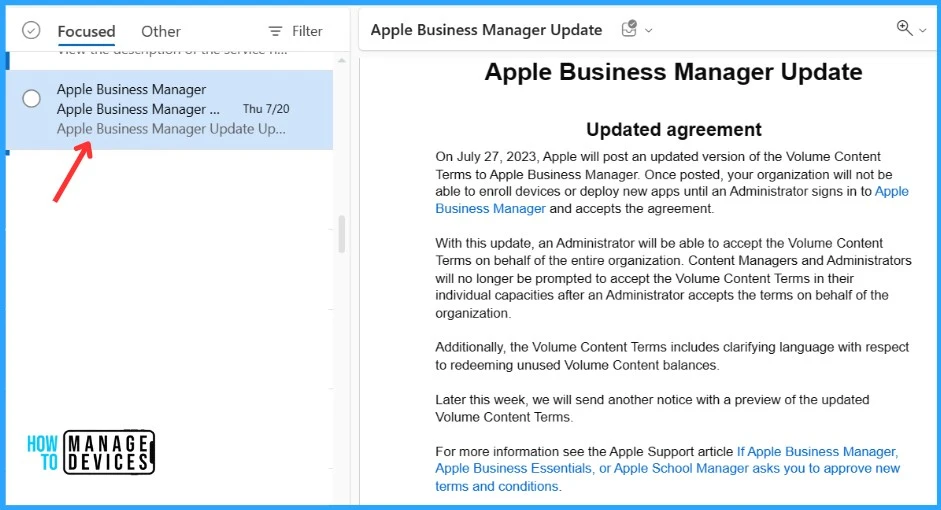The image size is (941, 510).
Task: Click the Updated agreement heading
Action: pos(673,130)
